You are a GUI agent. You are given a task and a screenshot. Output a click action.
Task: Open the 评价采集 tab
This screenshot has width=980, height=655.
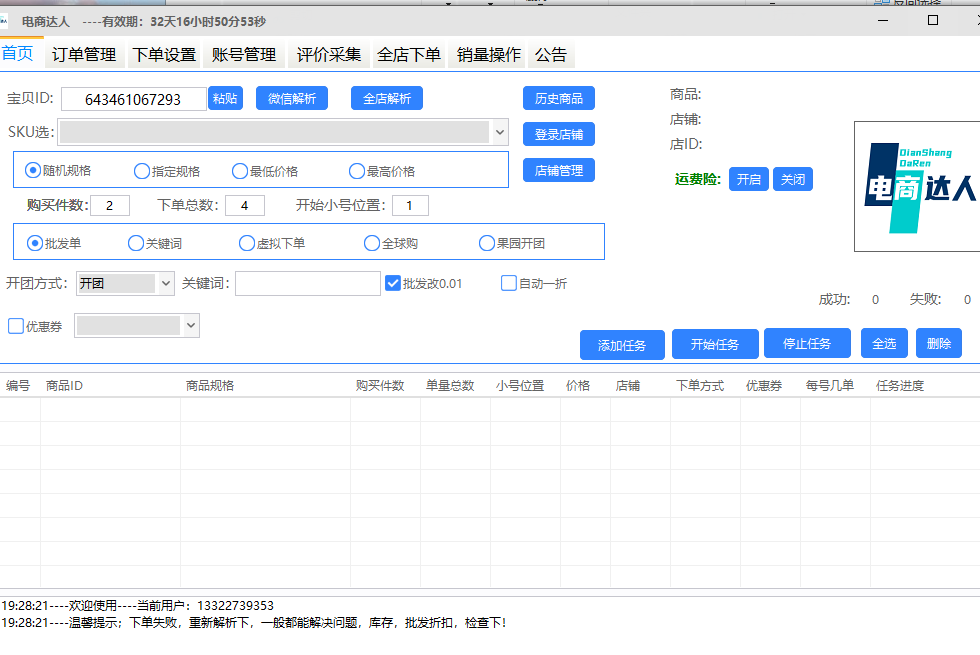(328, 54)
